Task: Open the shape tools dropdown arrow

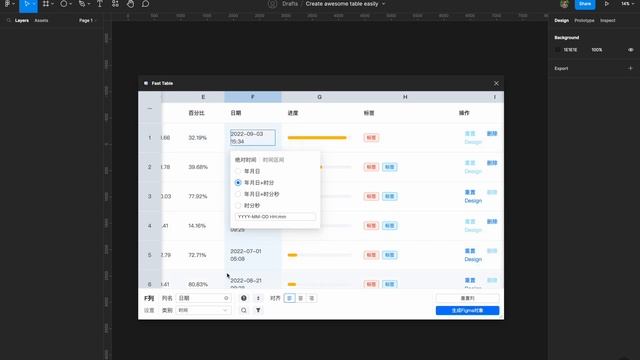Action: pos(70,4)
